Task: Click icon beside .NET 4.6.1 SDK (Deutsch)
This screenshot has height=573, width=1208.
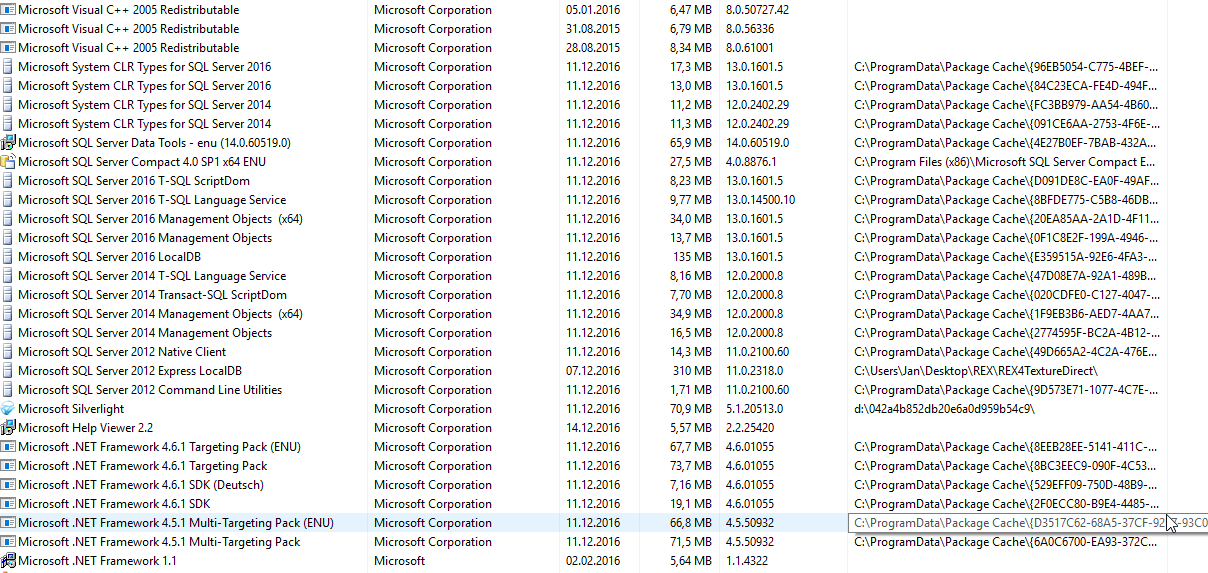Action: pyautogui.click(x=8, y=485)
